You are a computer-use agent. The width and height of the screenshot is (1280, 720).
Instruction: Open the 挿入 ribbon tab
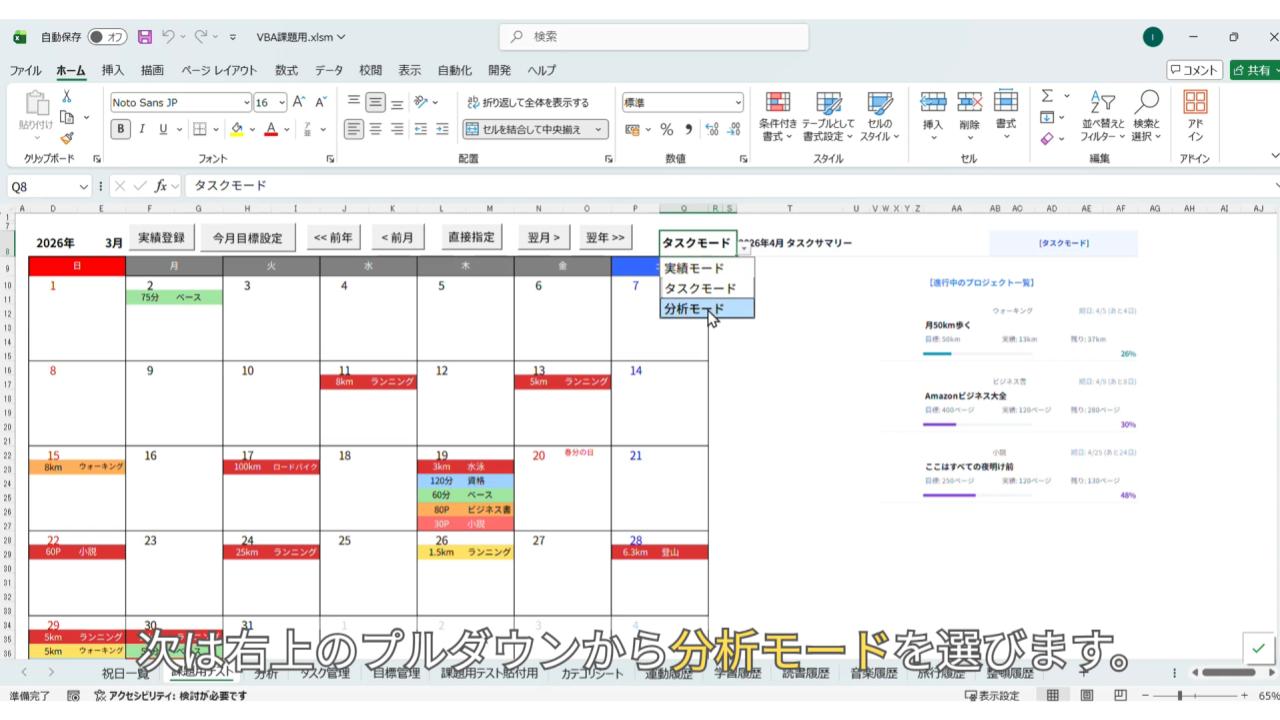pyautogui.click(x=113, y=70)
